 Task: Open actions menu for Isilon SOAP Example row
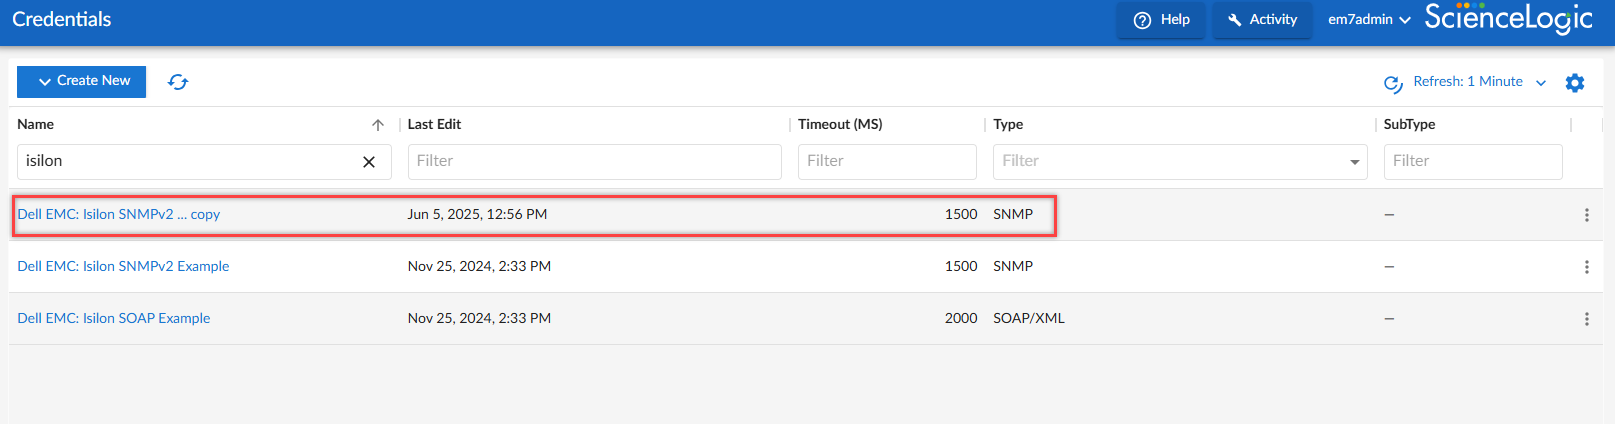click(x=1586, y=319)
